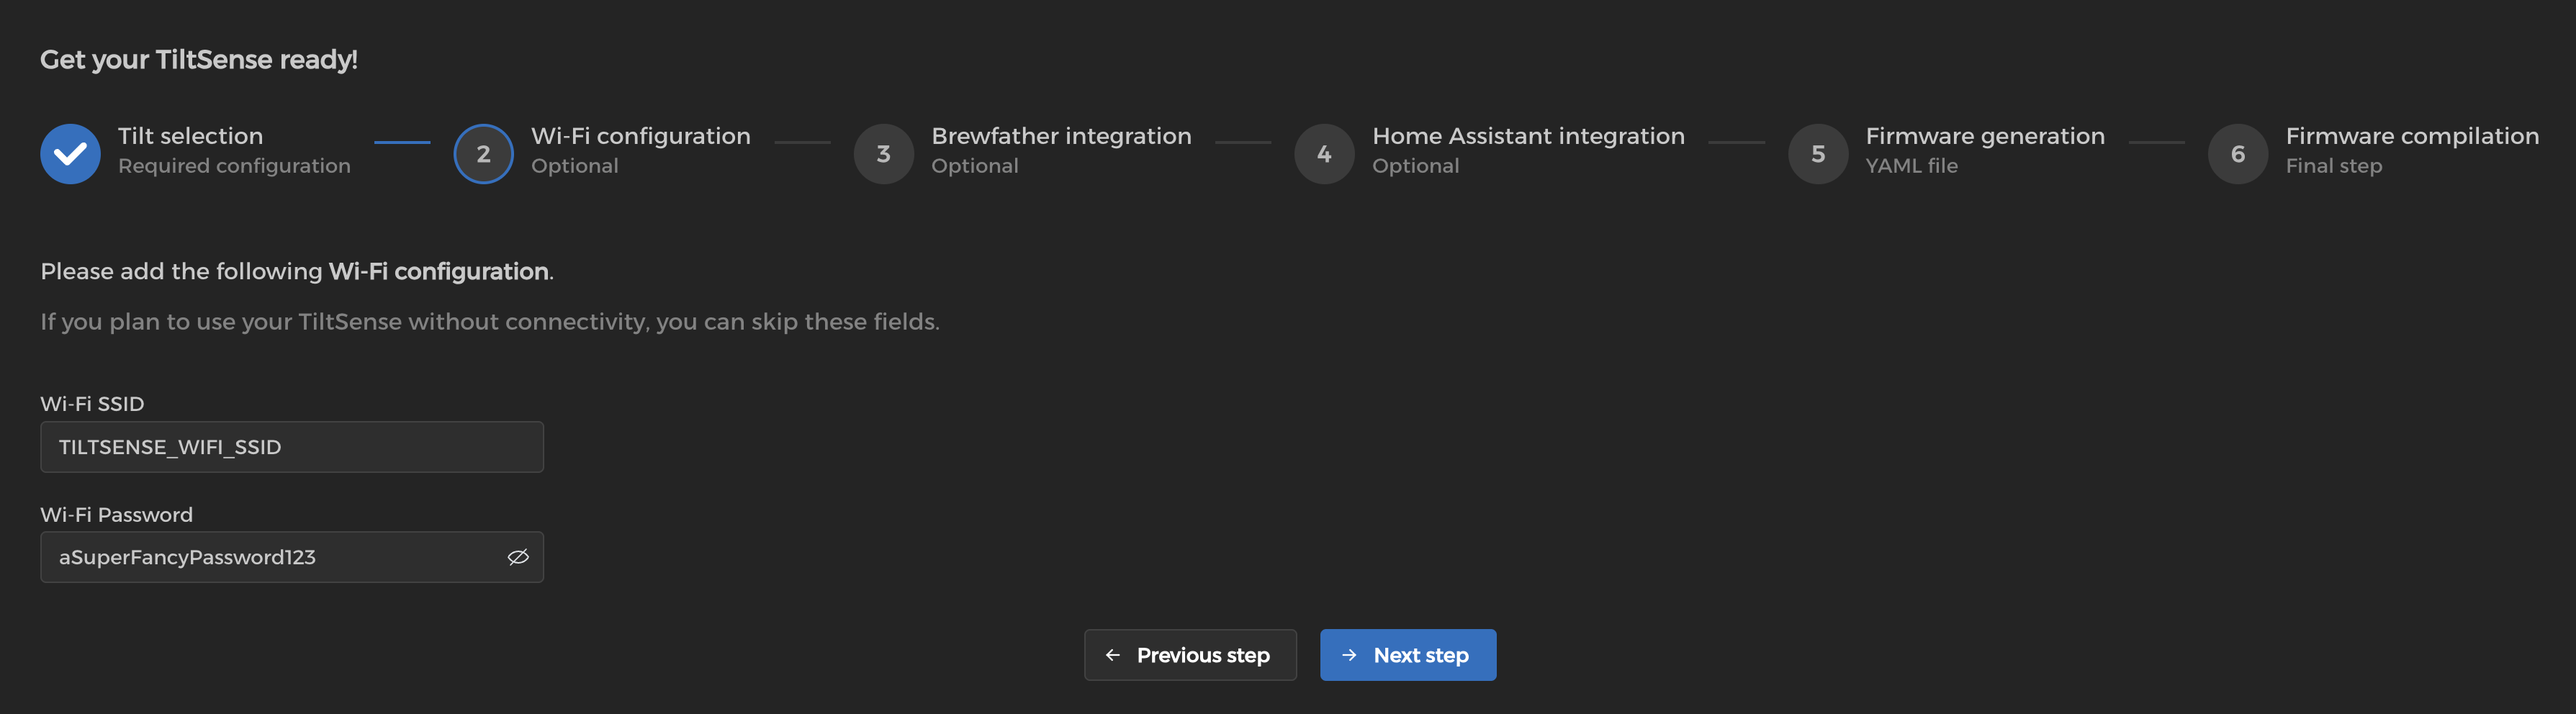Image resolution: width=2576 pixels, height=714 pixels.
Task: Go back with Previous step button
Action: (x=1190, y=655)
